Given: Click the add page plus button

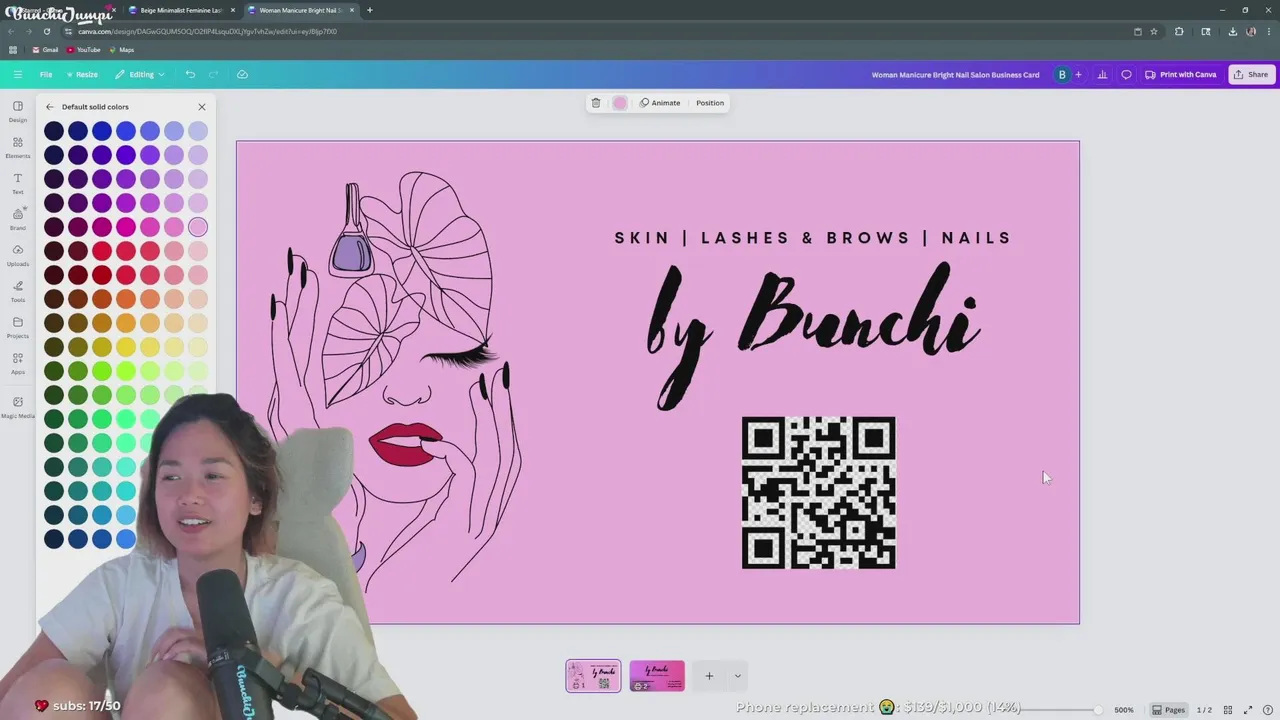Looking at the screenshot, I should [709, 676].
